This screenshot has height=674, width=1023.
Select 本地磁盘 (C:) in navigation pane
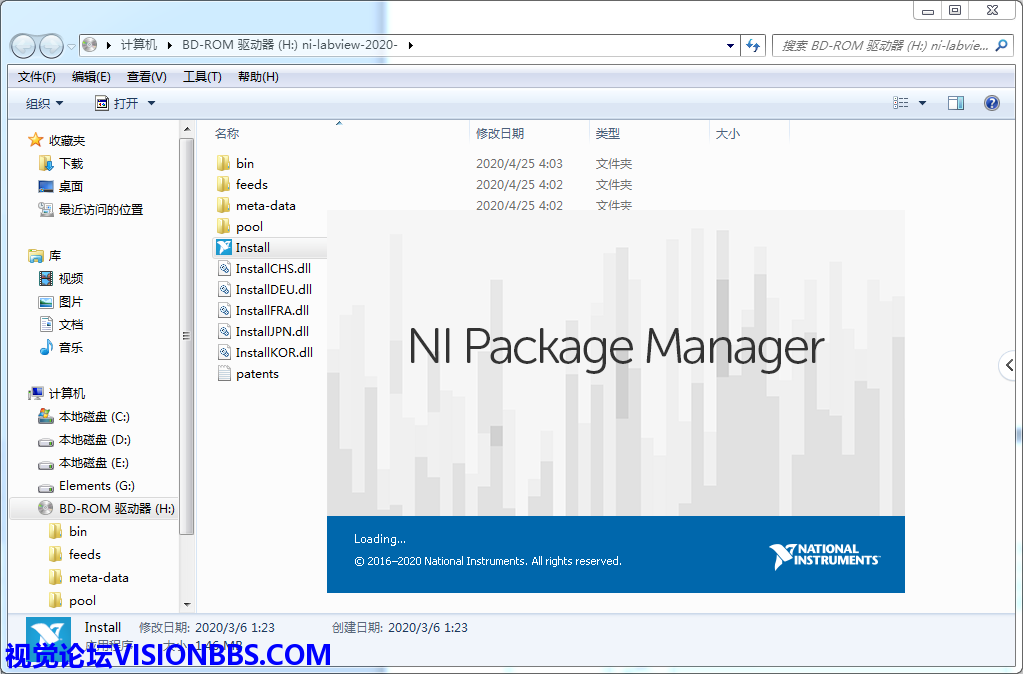[94, 417]
